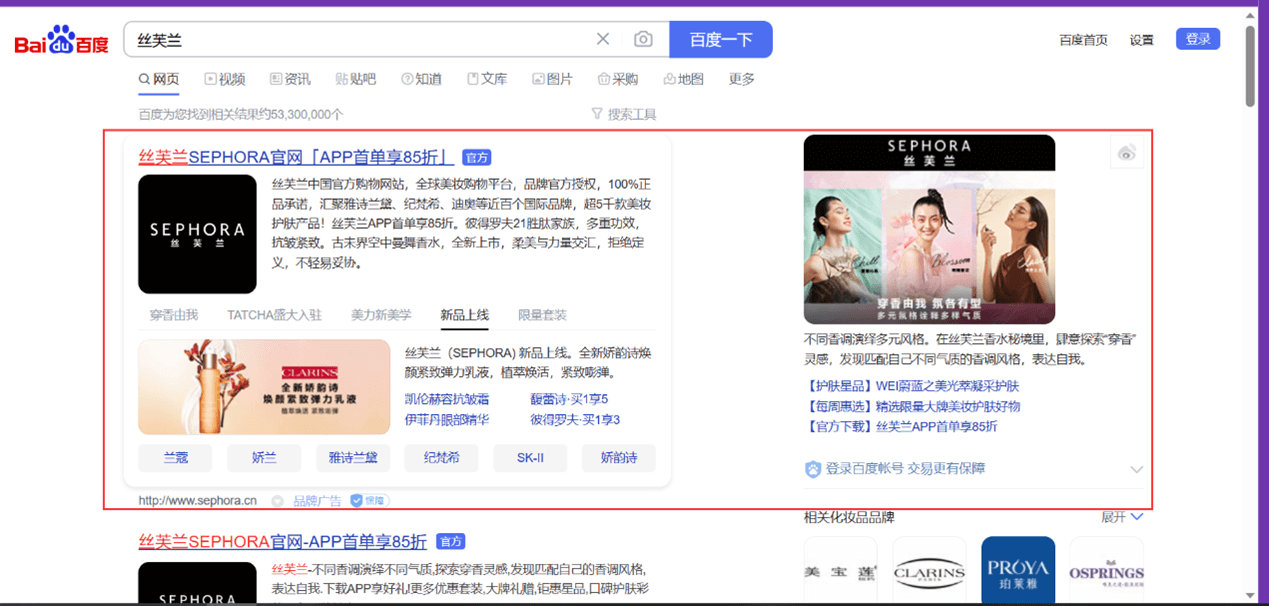Switch to the 图片 search tab
1269x606 pixels.
(553, 79)
